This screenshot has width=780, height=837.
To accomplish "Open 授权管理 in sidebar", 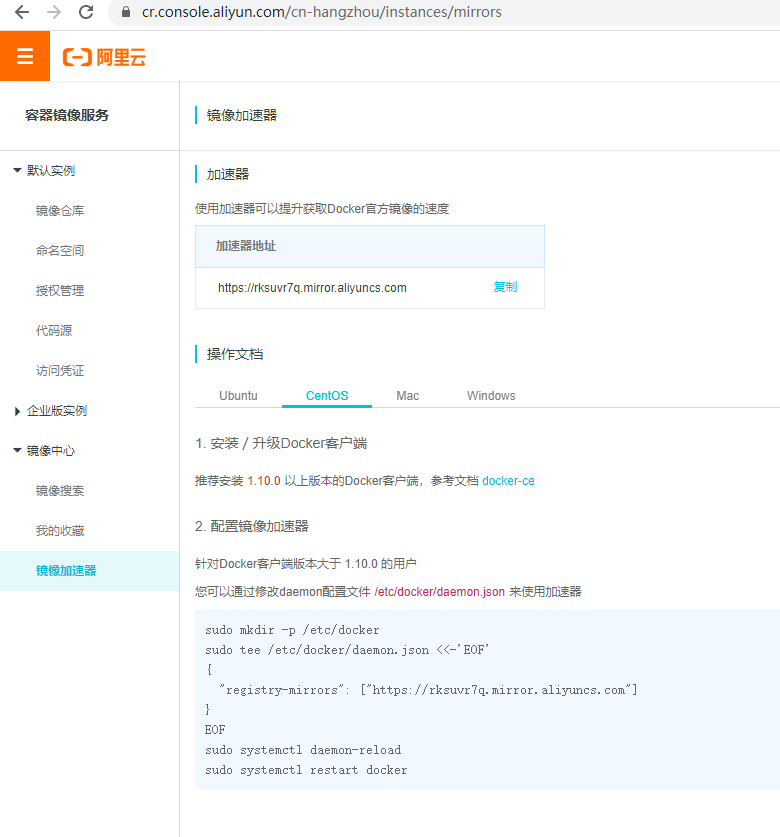I will tap(60, 291).
